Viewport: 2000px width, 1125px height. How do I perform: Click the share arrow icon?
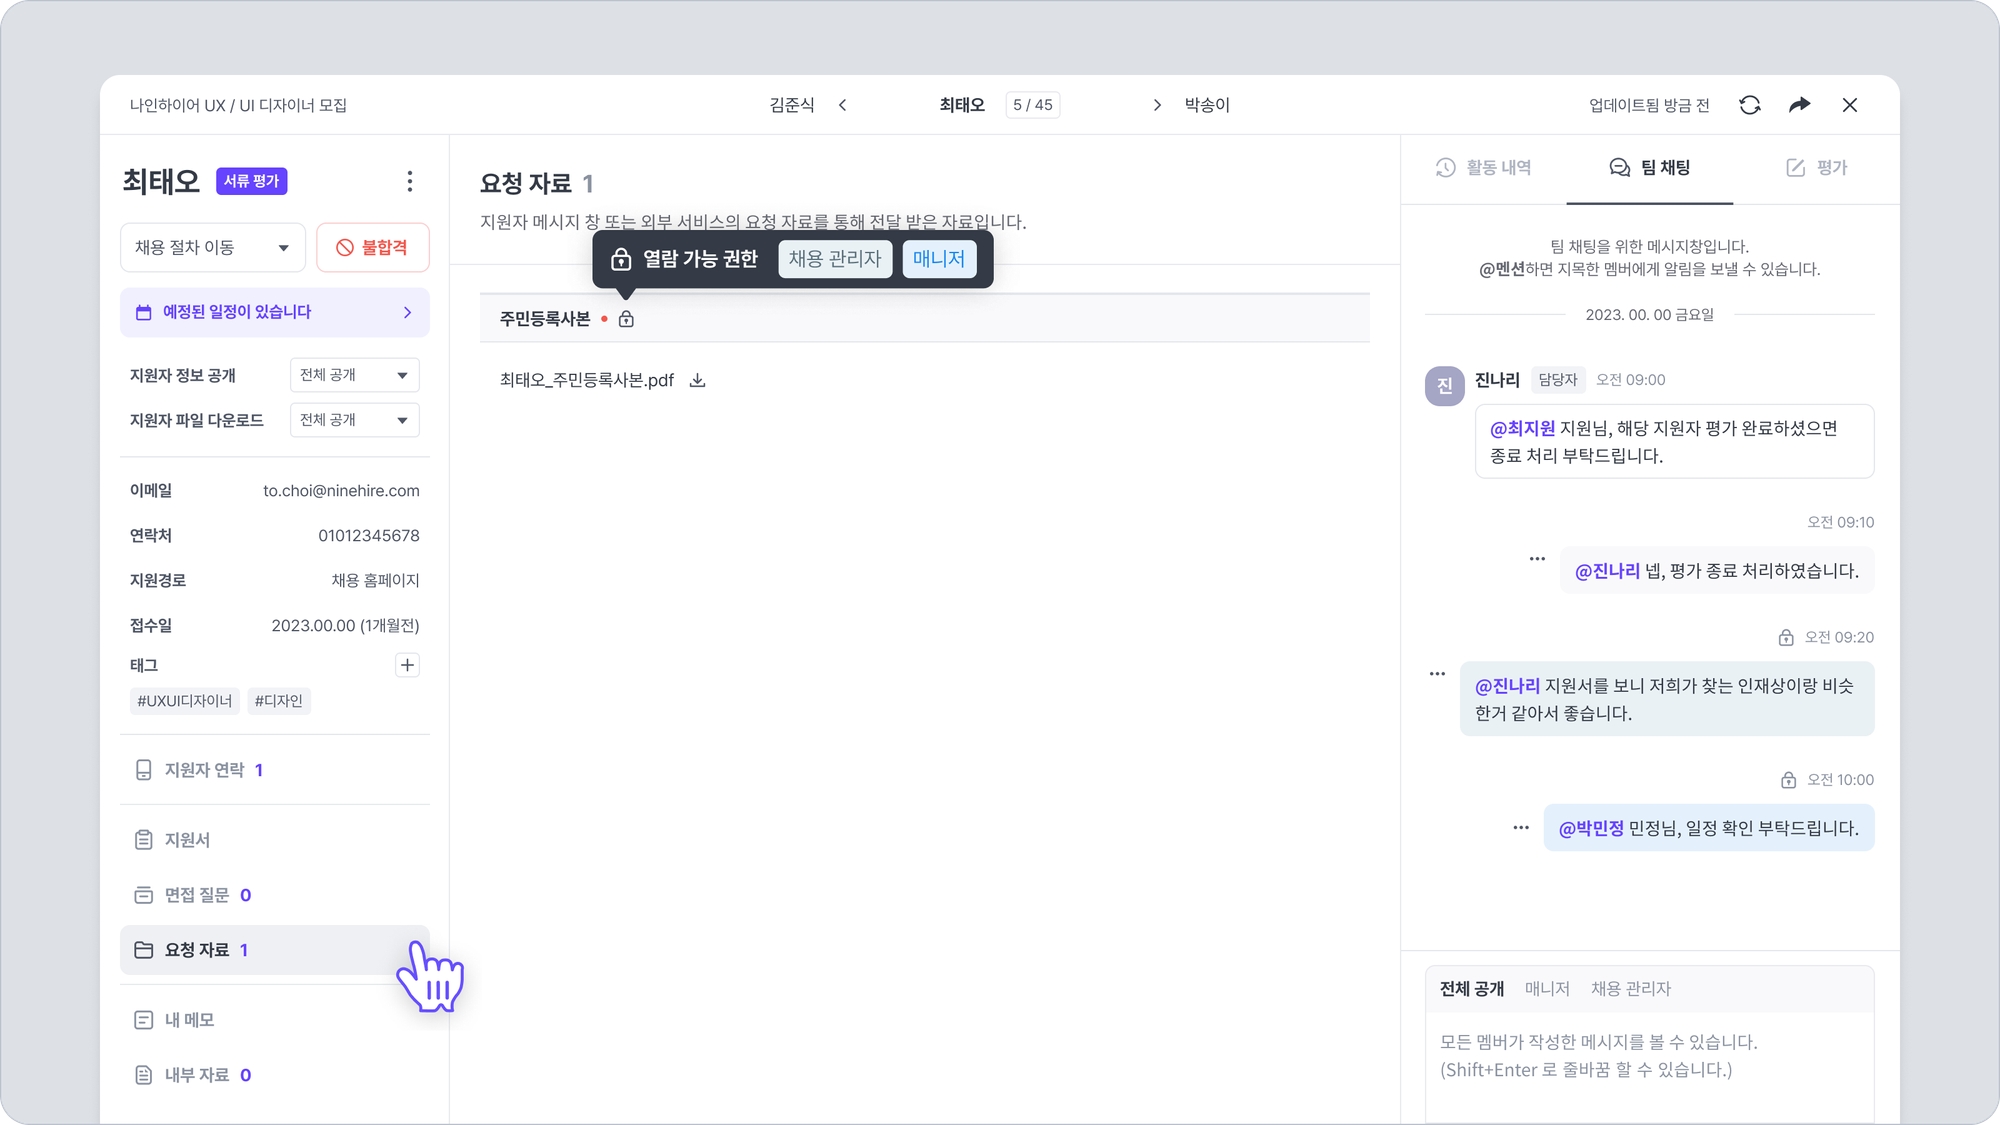(1799, 105)
